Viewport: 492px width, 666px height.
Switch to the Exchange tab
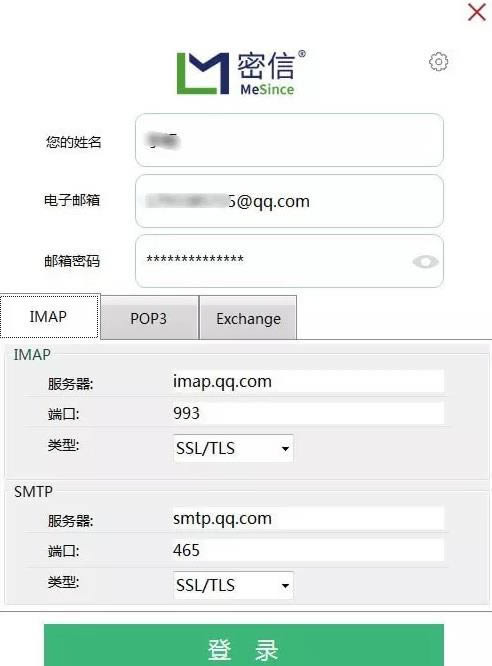[x=248, y=318]
